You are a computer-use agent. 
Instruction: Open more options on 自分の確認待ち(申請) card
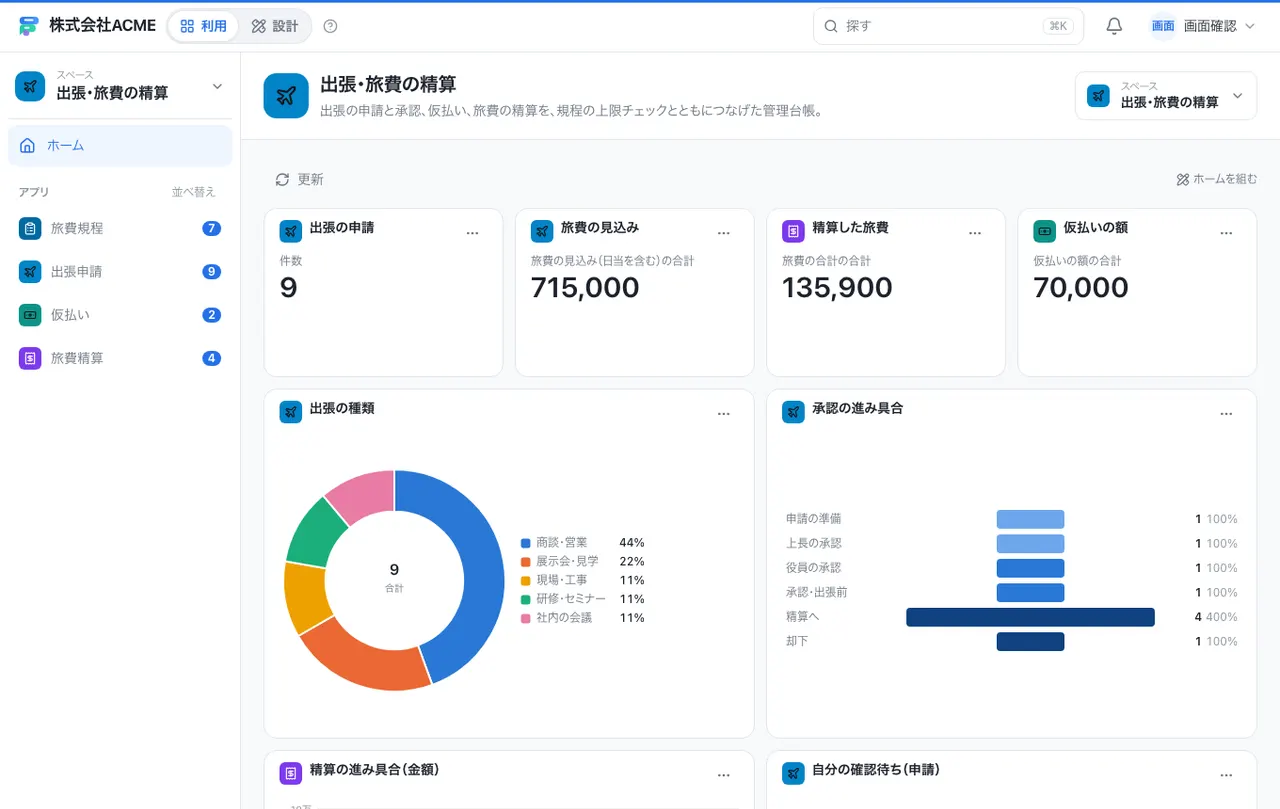point(1226,775)
